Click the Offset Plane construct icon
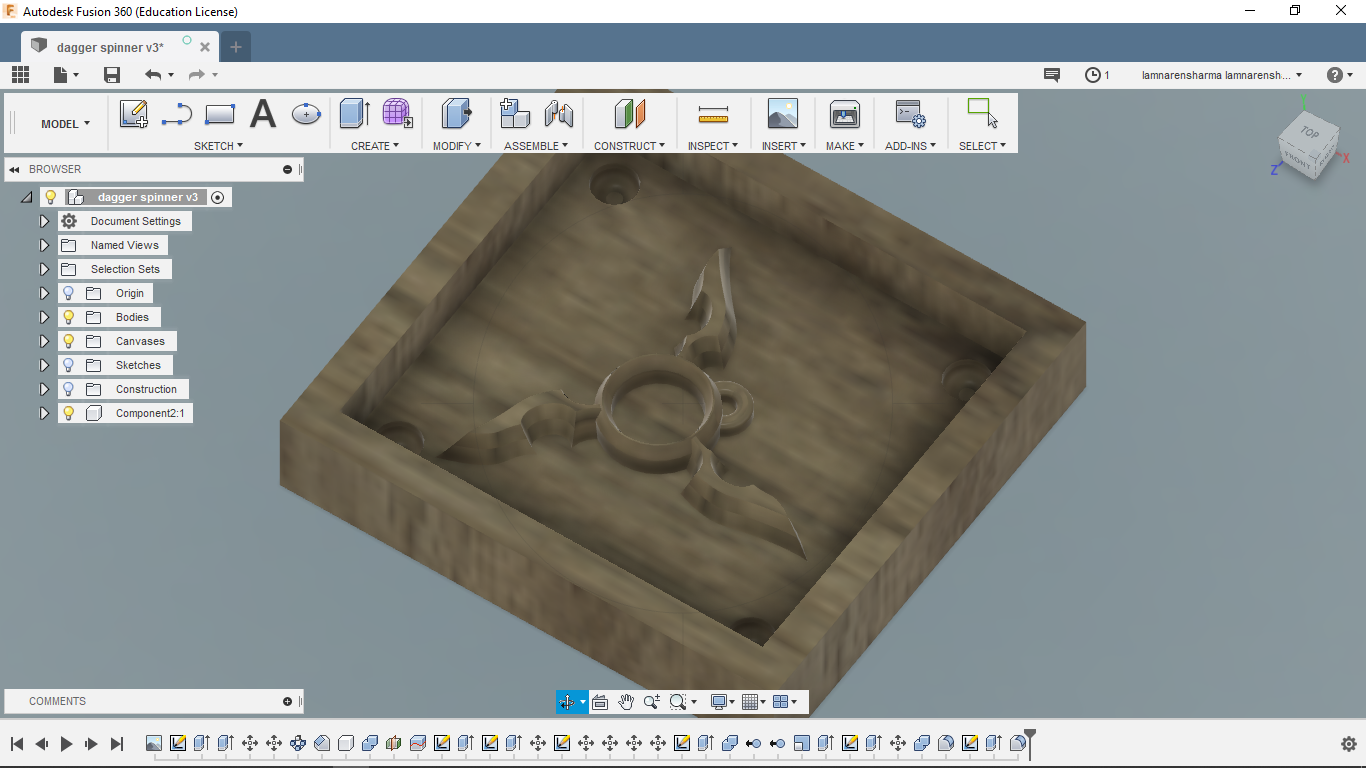1366x768 pixels. tap(629, 114)
